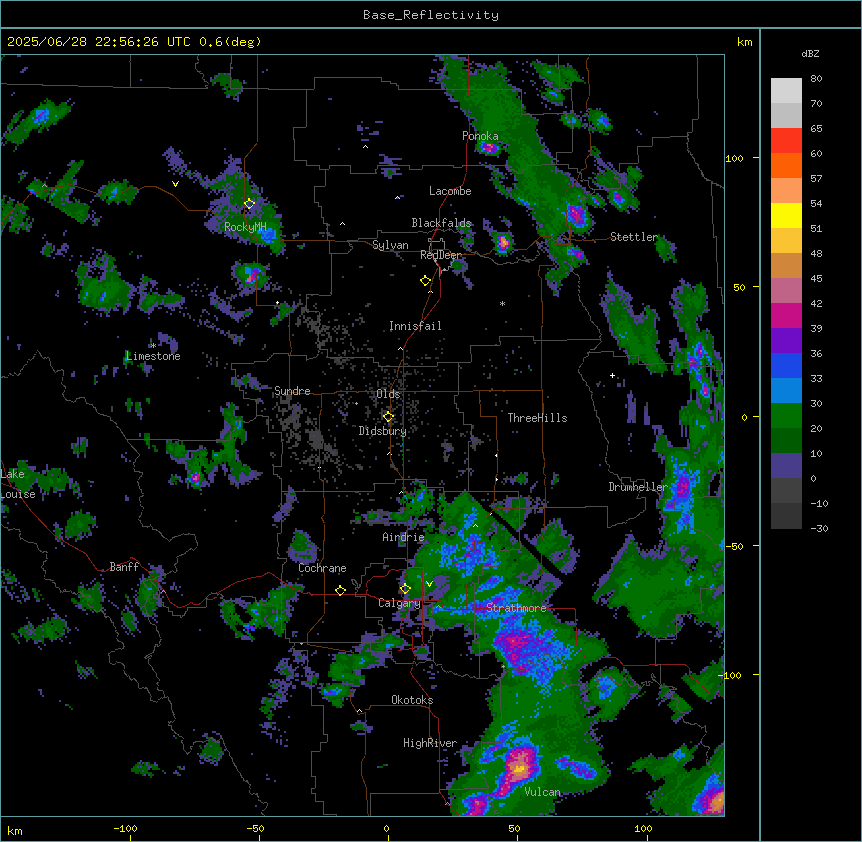Viewport: 862px width, 842px height.
Task: Click the ThreeHills label
Action: (x=537, y=418)
